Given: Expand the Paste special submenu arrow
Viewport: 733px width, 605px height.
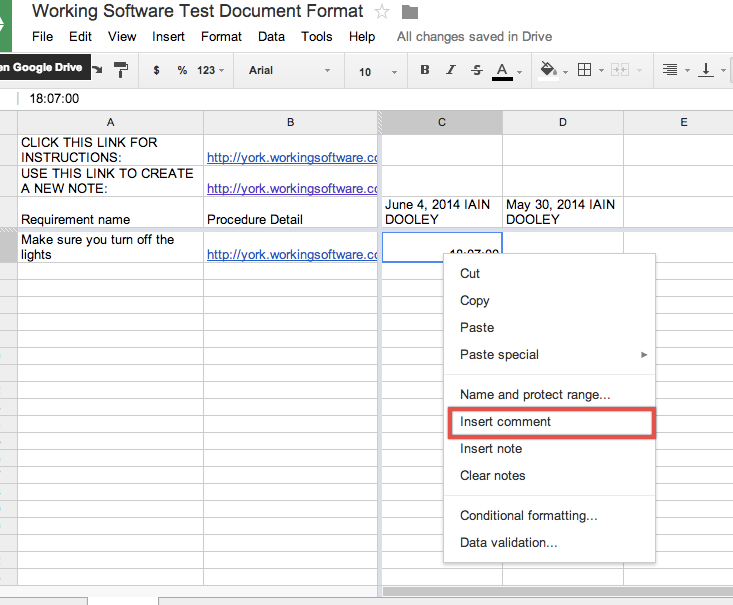Looking at the screenshot, I should (644, 354).
